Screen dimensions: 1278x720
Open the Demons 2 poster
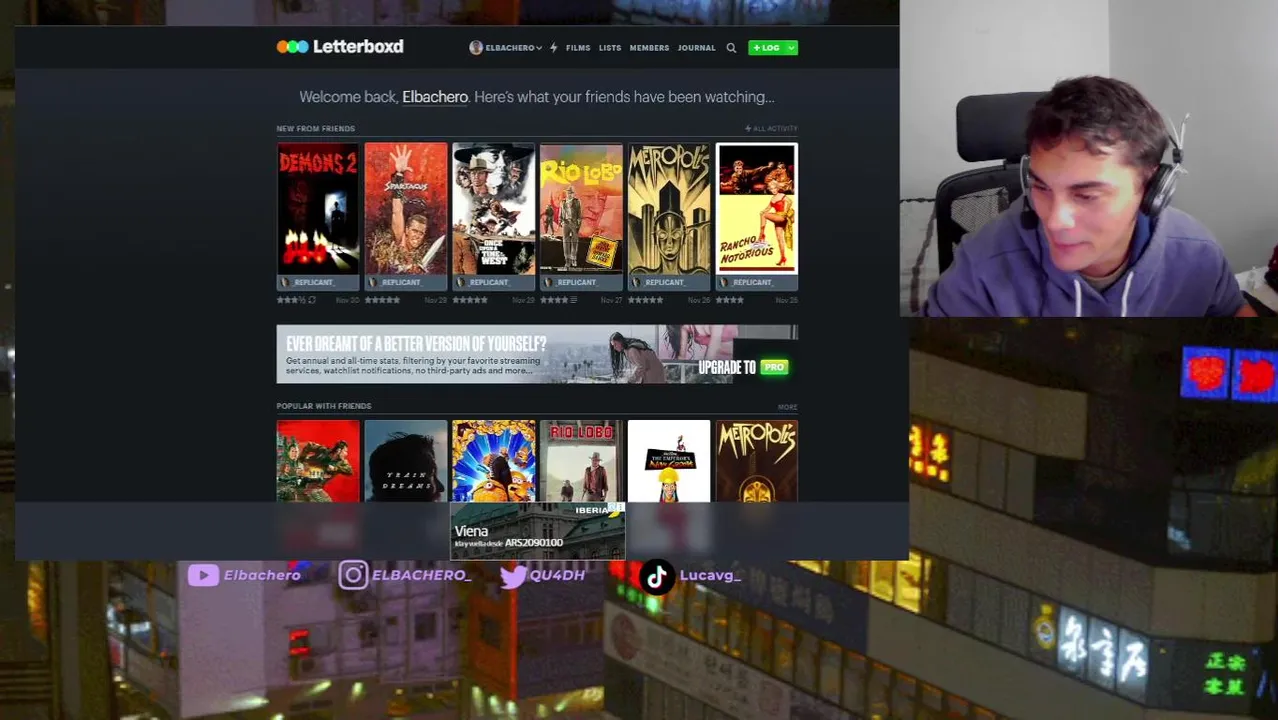(318, 208)
